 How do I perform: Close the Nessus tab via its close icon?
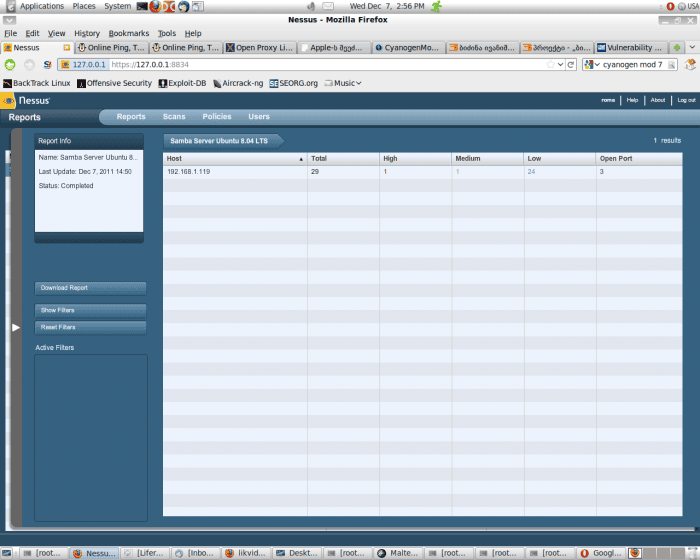tap(67, 47)
